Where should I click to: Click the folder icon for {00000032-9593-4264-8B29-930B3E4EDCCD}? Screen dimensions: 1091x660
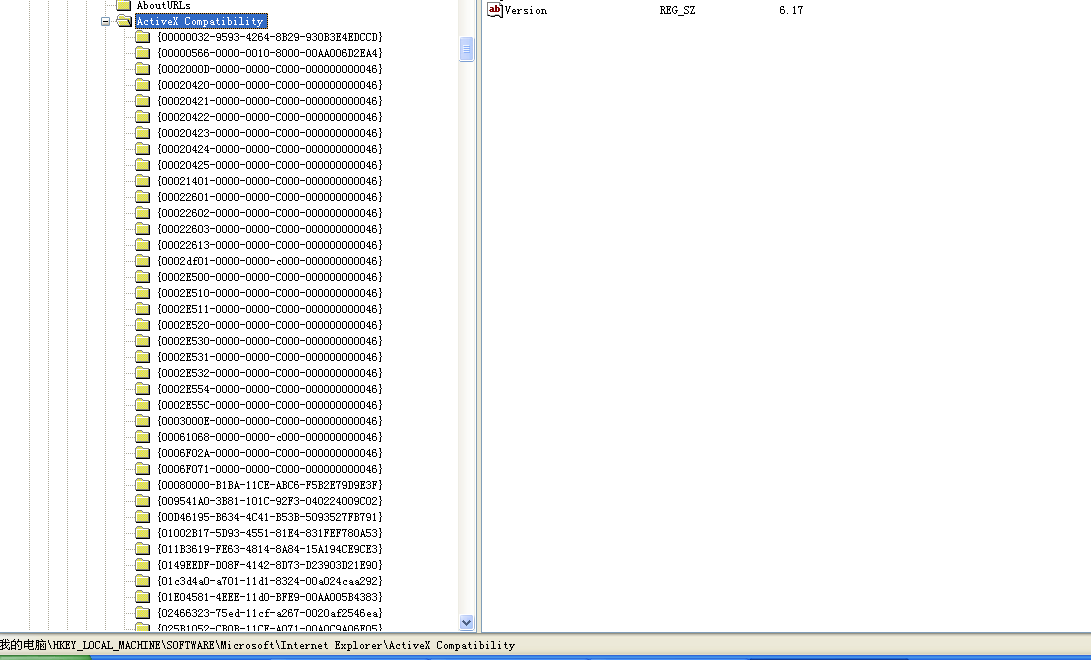(x=141, y=37)
